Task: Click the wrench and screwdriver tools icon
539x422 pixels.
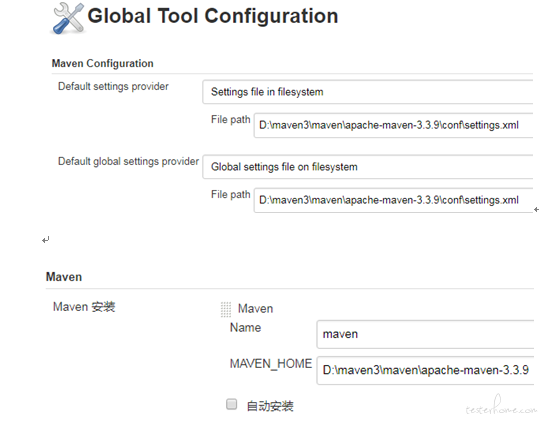Action: click(69, 18)
